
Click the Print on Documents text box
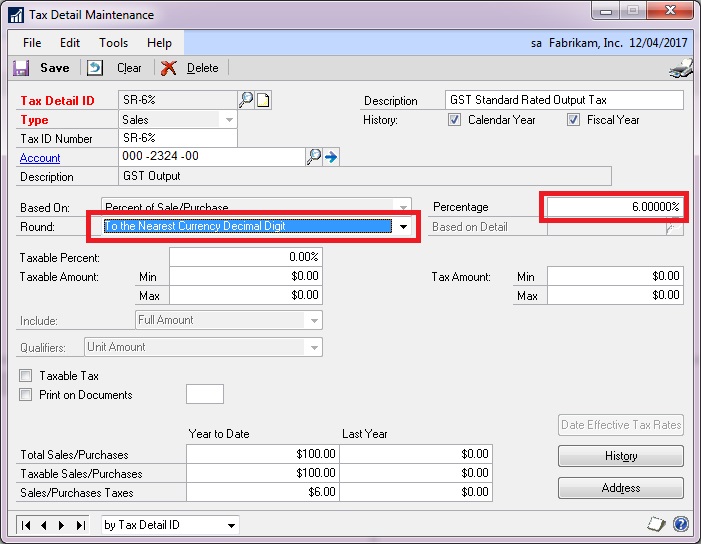(205, 394)
